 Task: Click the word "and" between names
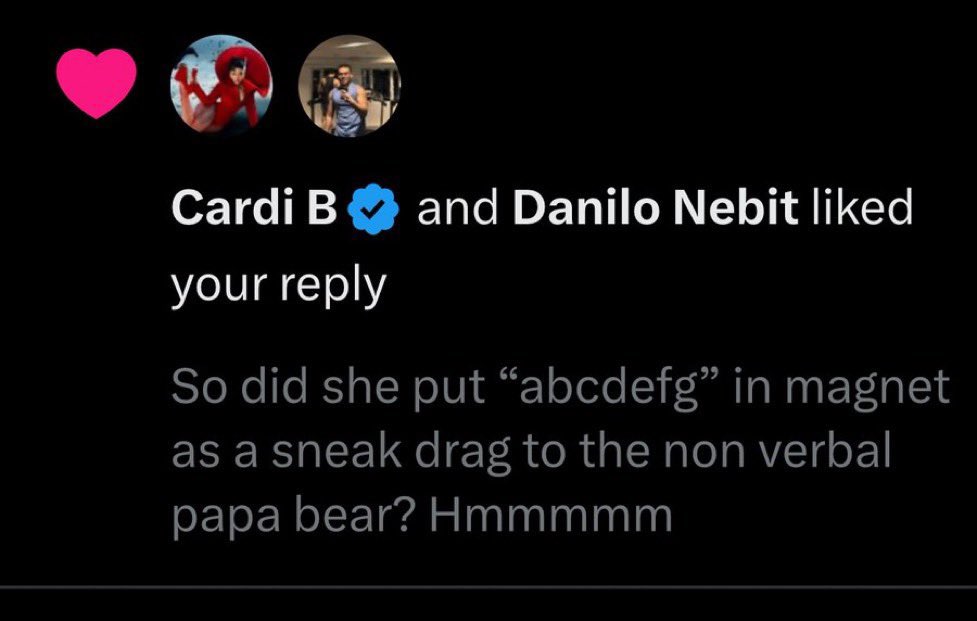(457, 208)
